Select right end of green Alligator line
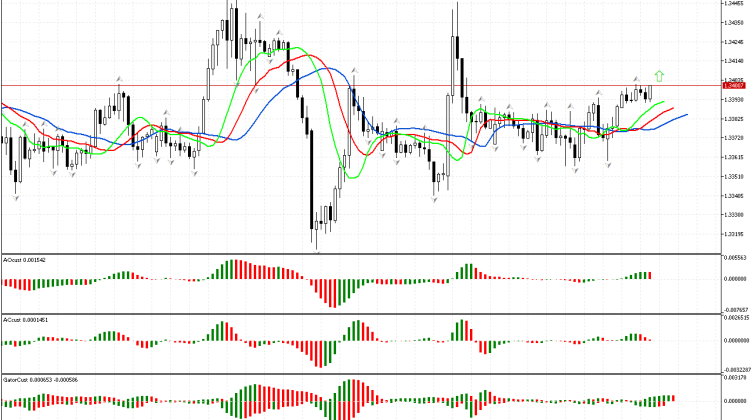This screenshot has height=420, width=752. coord(663,102)
